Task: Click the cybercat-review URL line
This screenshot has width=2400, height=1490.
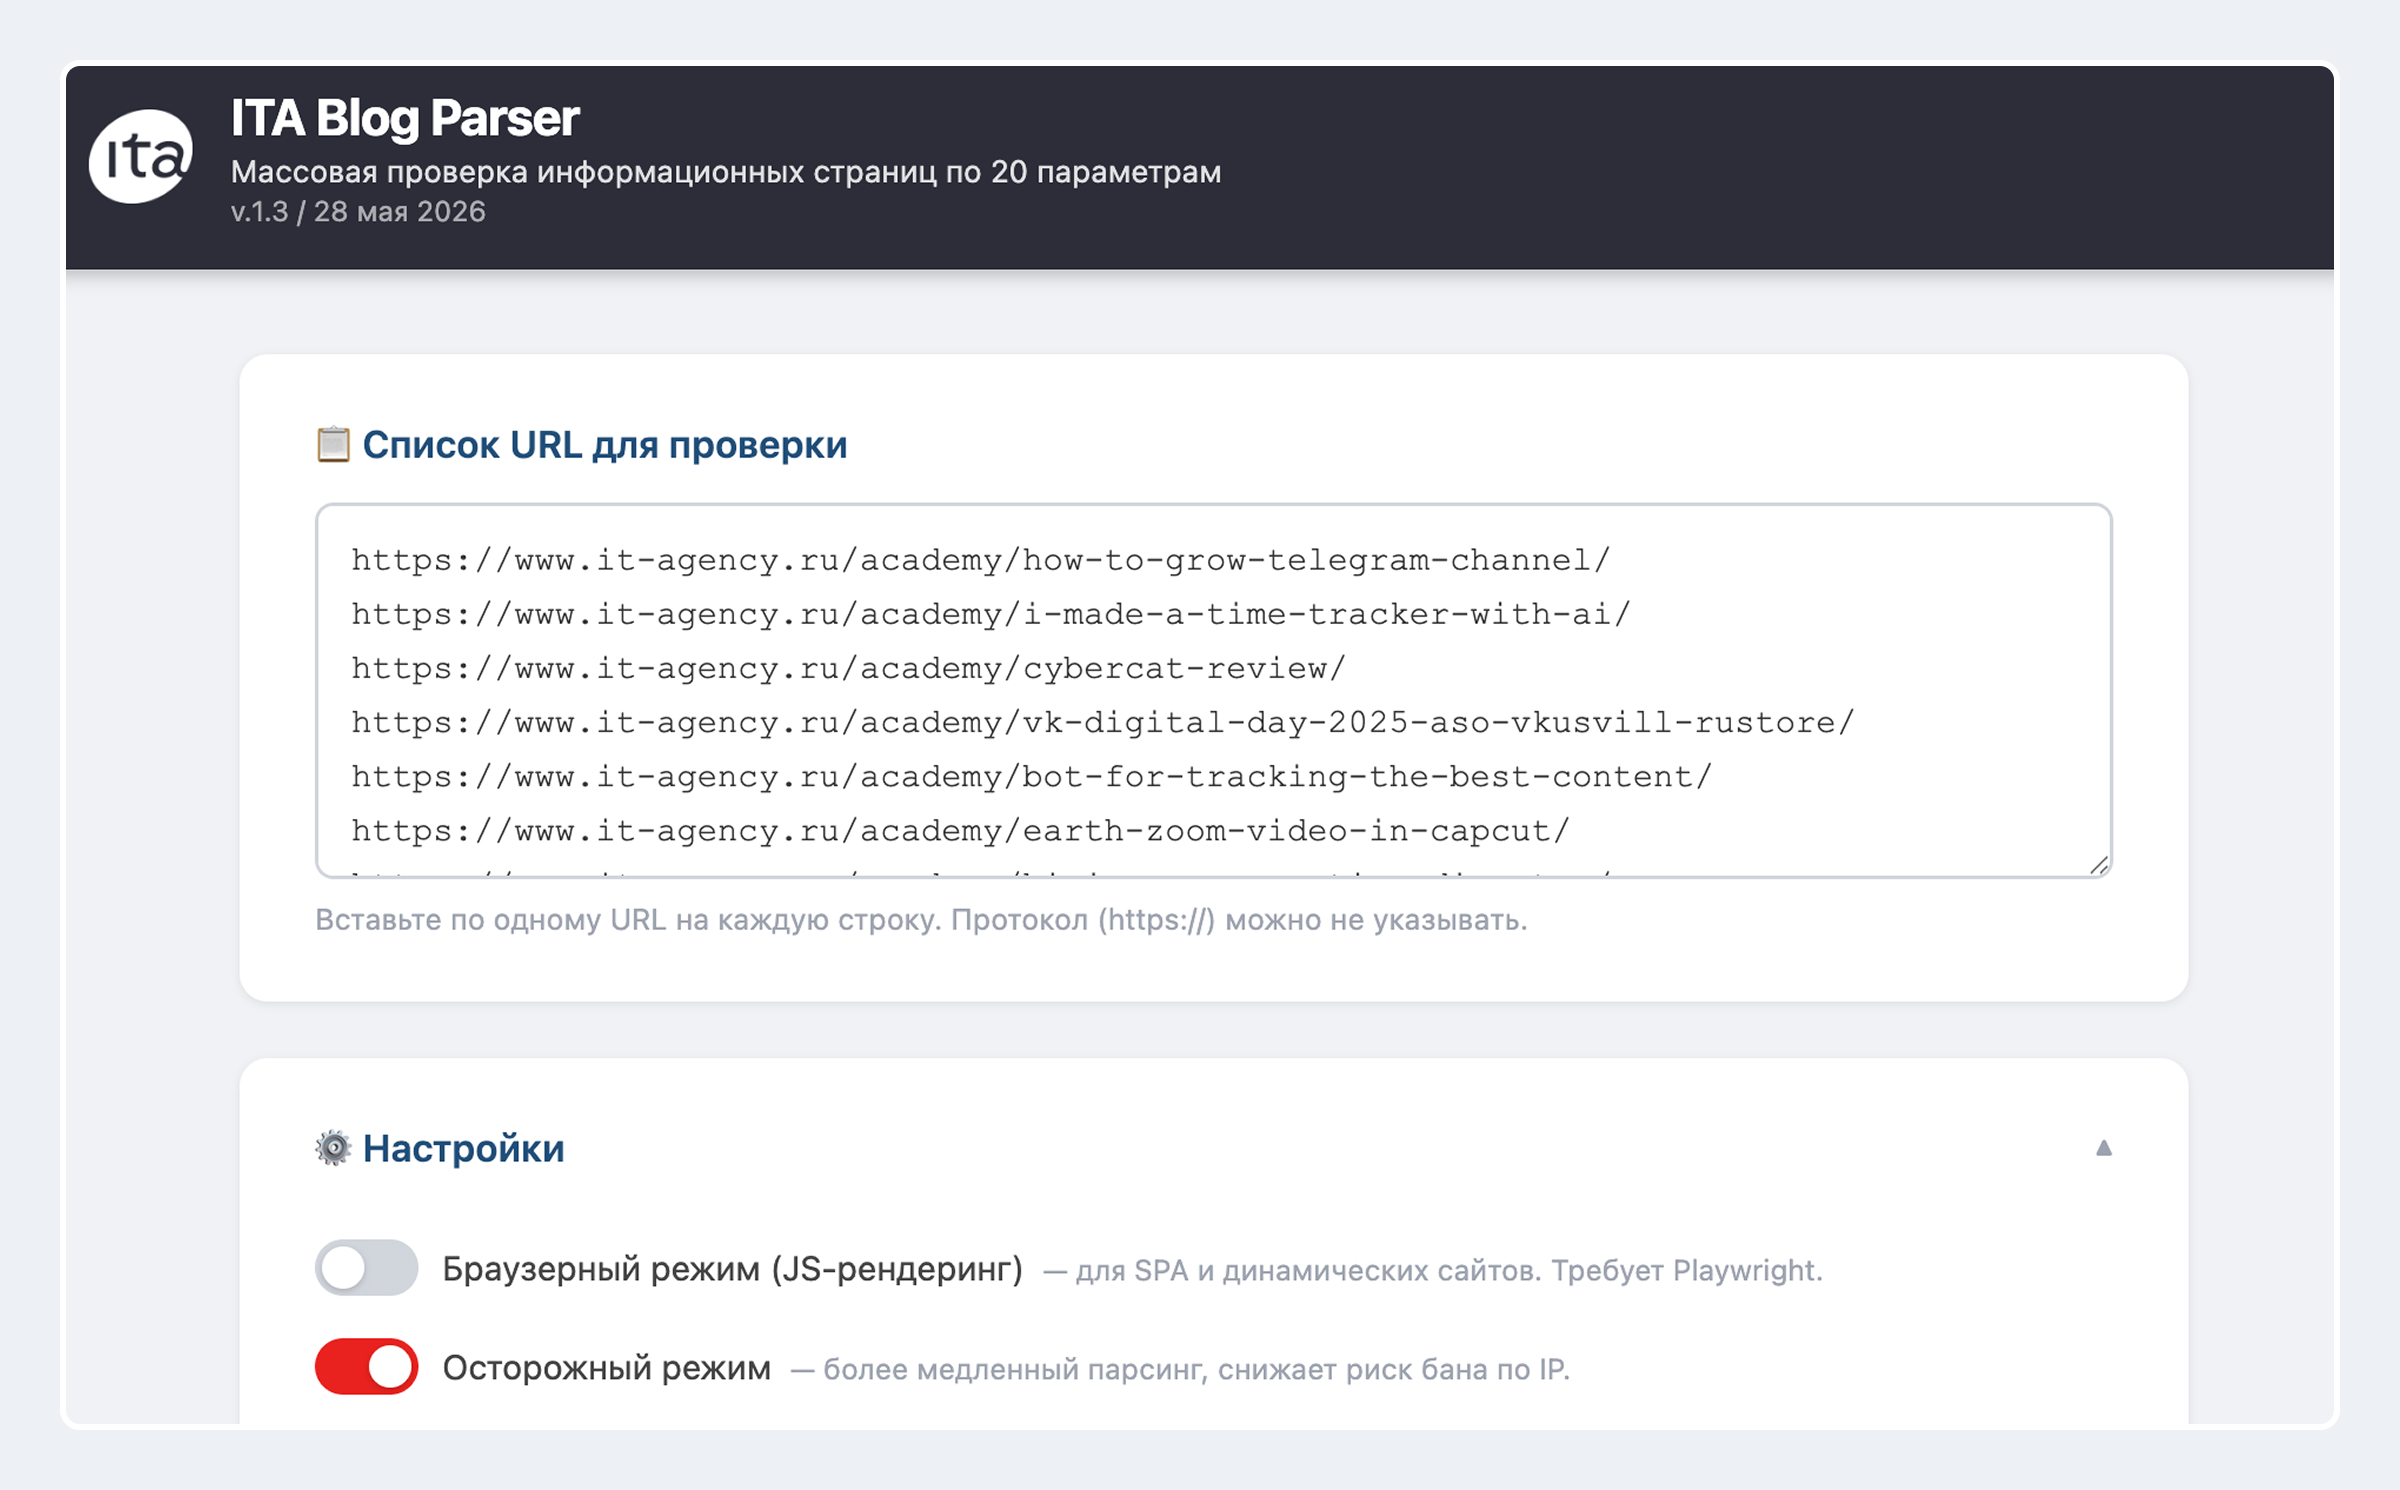Action: coord(848,668)
